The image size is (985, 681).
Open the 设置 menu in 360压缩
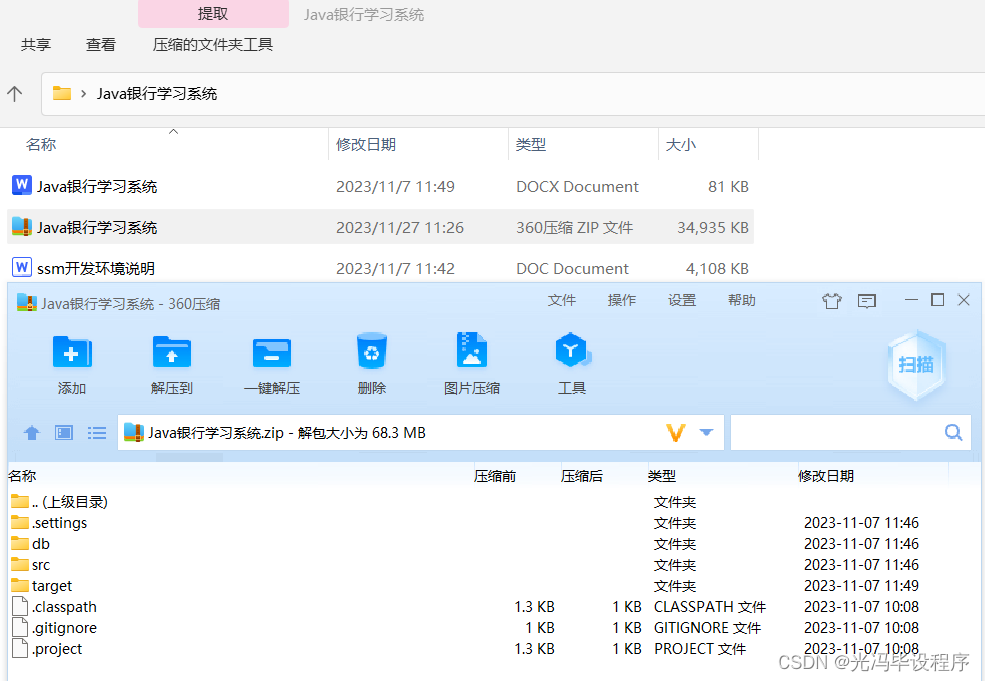681,299
